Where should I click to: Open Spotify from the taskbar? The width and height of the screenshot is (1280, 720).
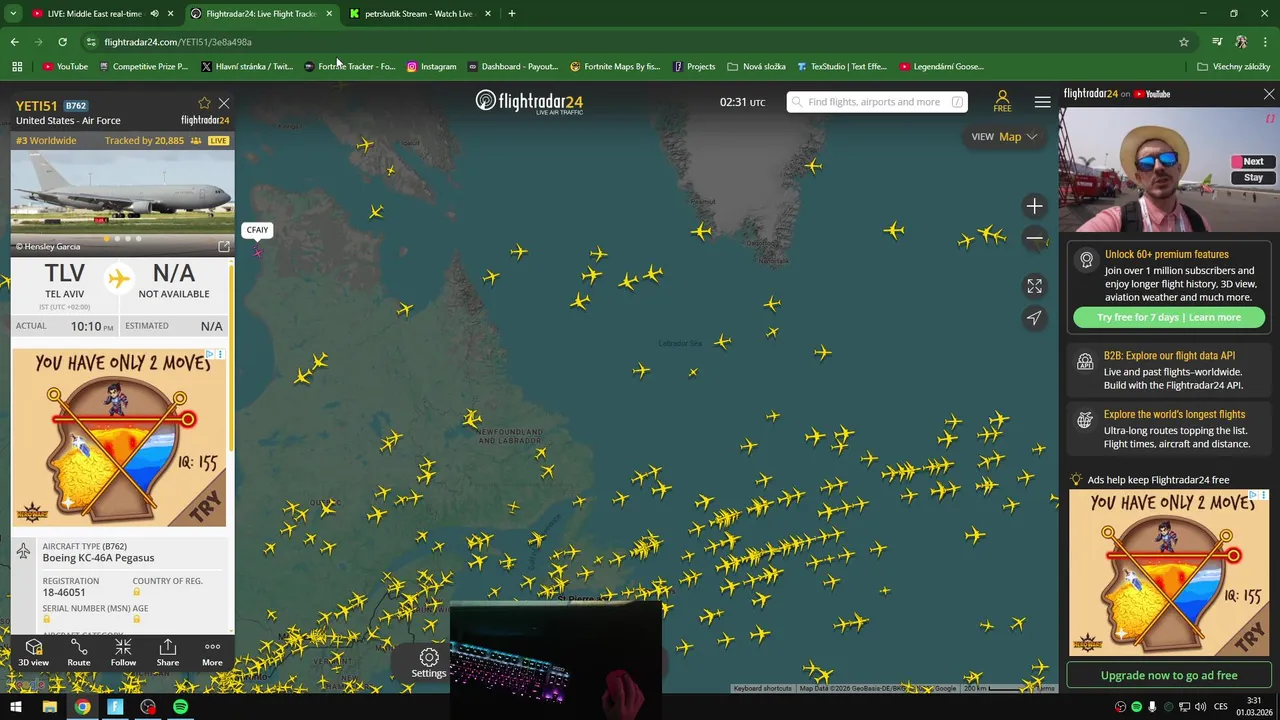coord(180,707)
